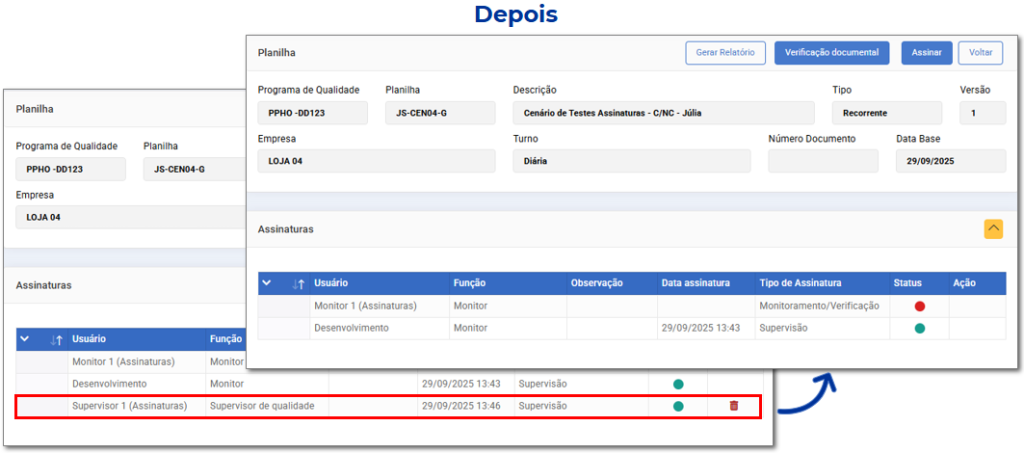
Task: Click the red status dot for Monitor 1
Action: tap(919, 306)
